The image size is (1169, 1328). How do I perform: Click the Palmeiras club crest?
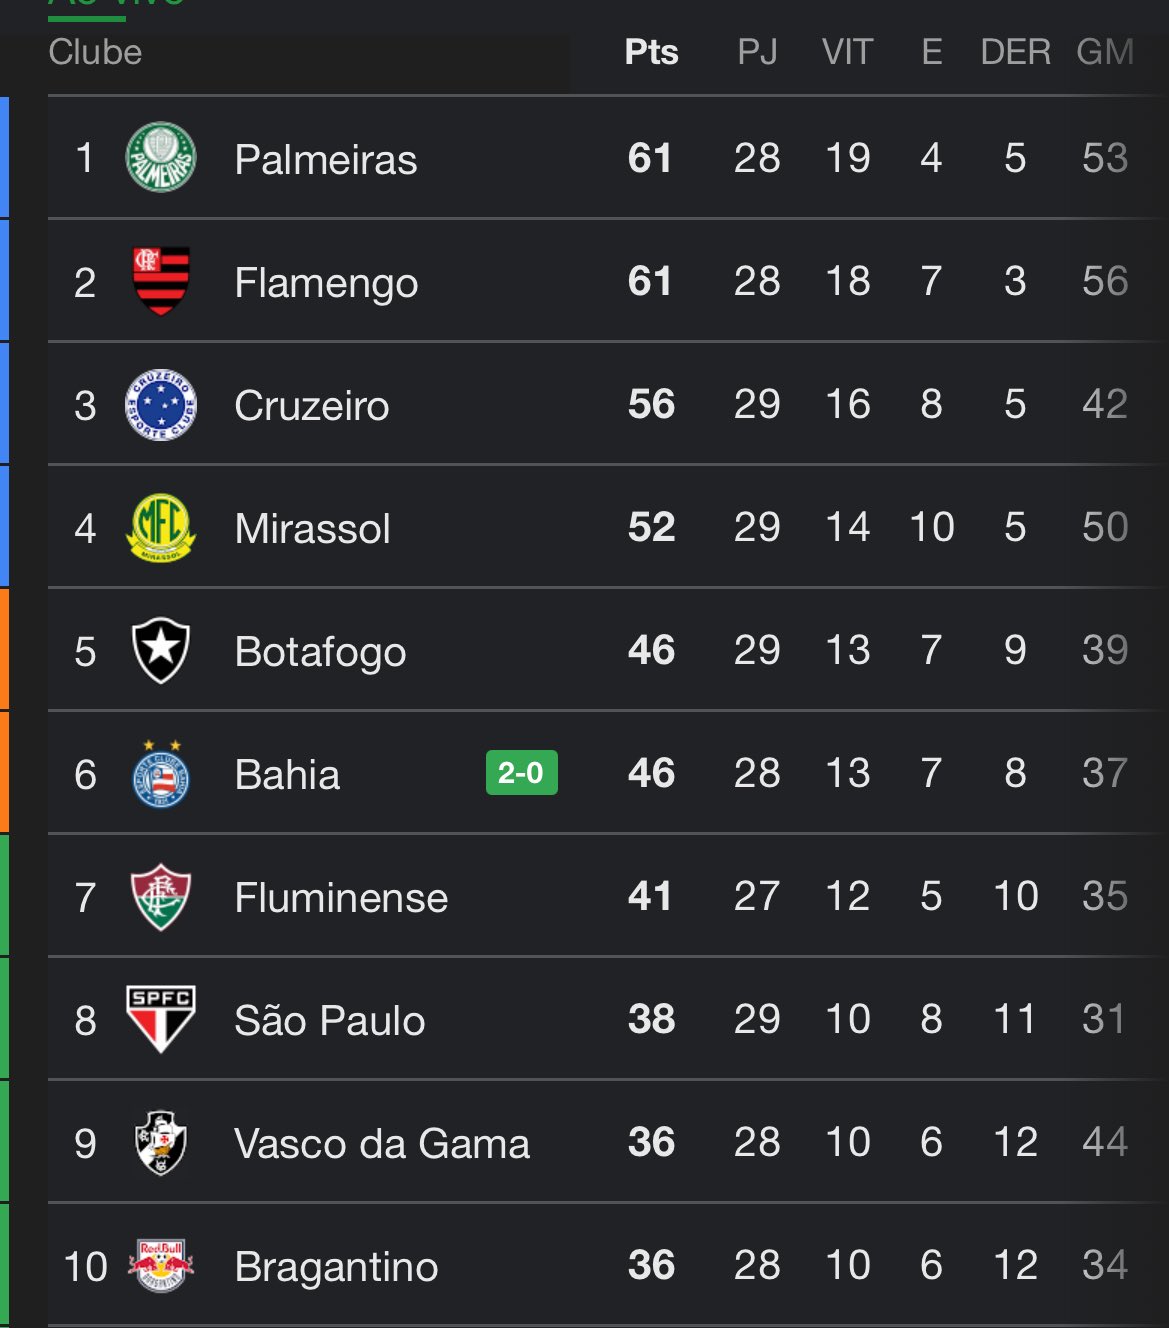160,158
